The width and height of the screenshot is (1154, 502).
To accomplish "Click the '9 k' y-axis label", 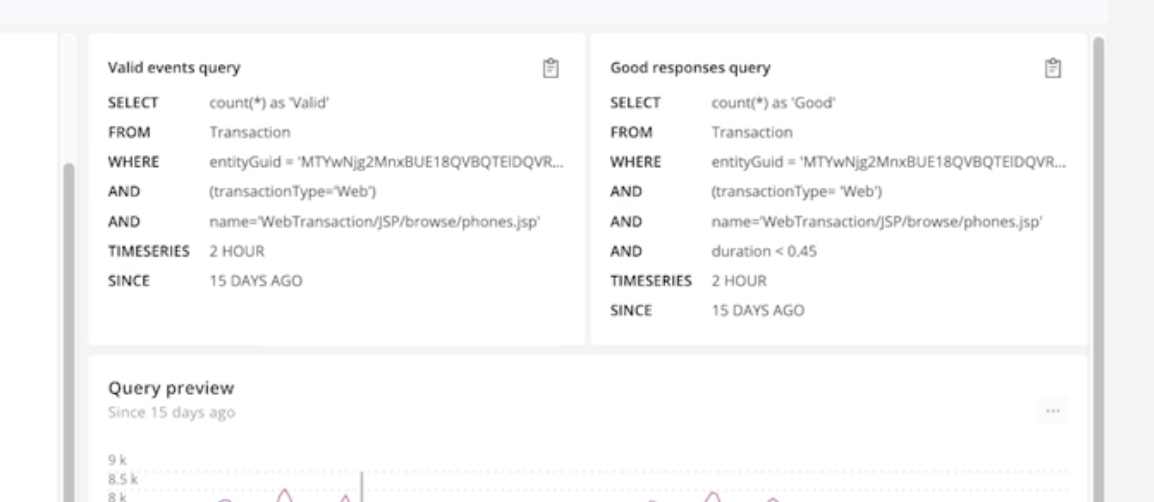I will click(115, 459).
